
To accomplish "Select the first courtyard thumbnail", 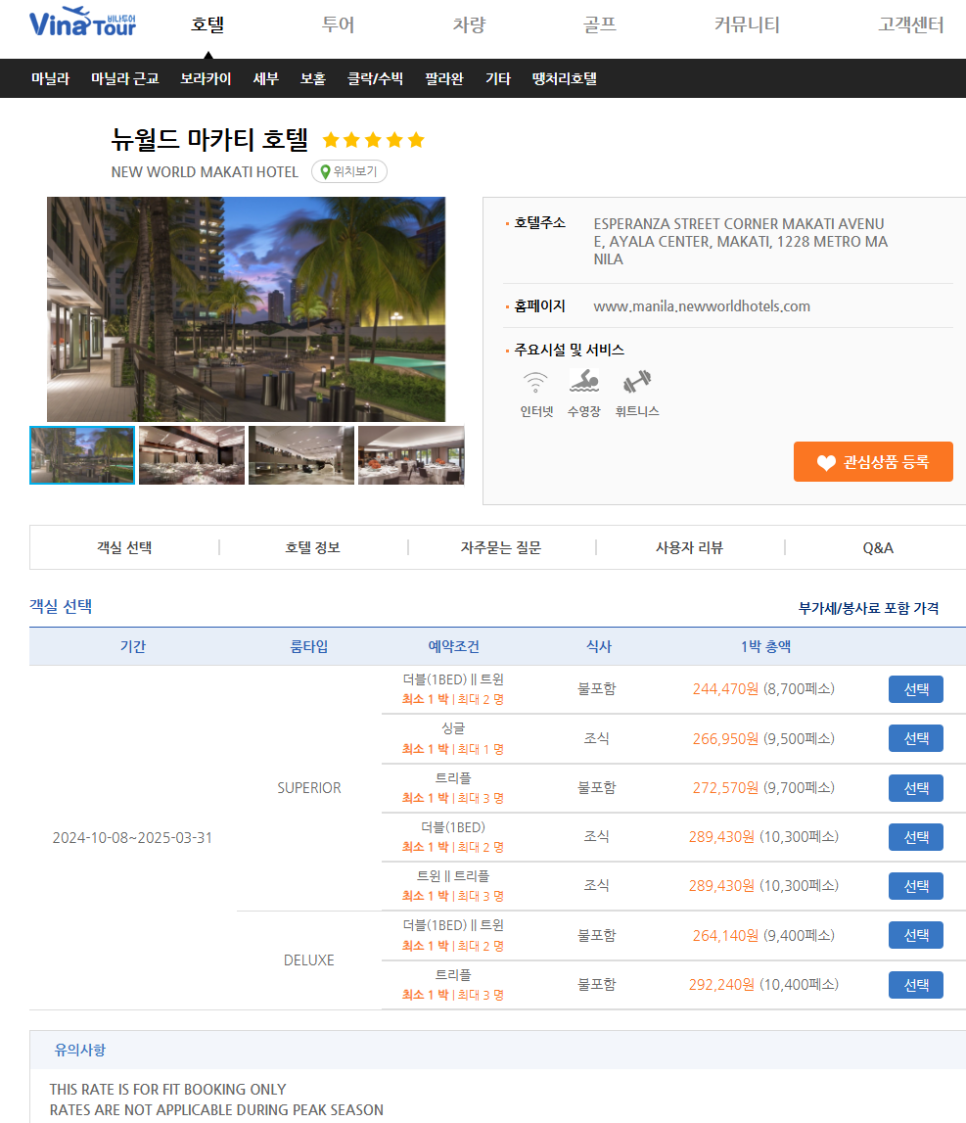I will point(82,456).
